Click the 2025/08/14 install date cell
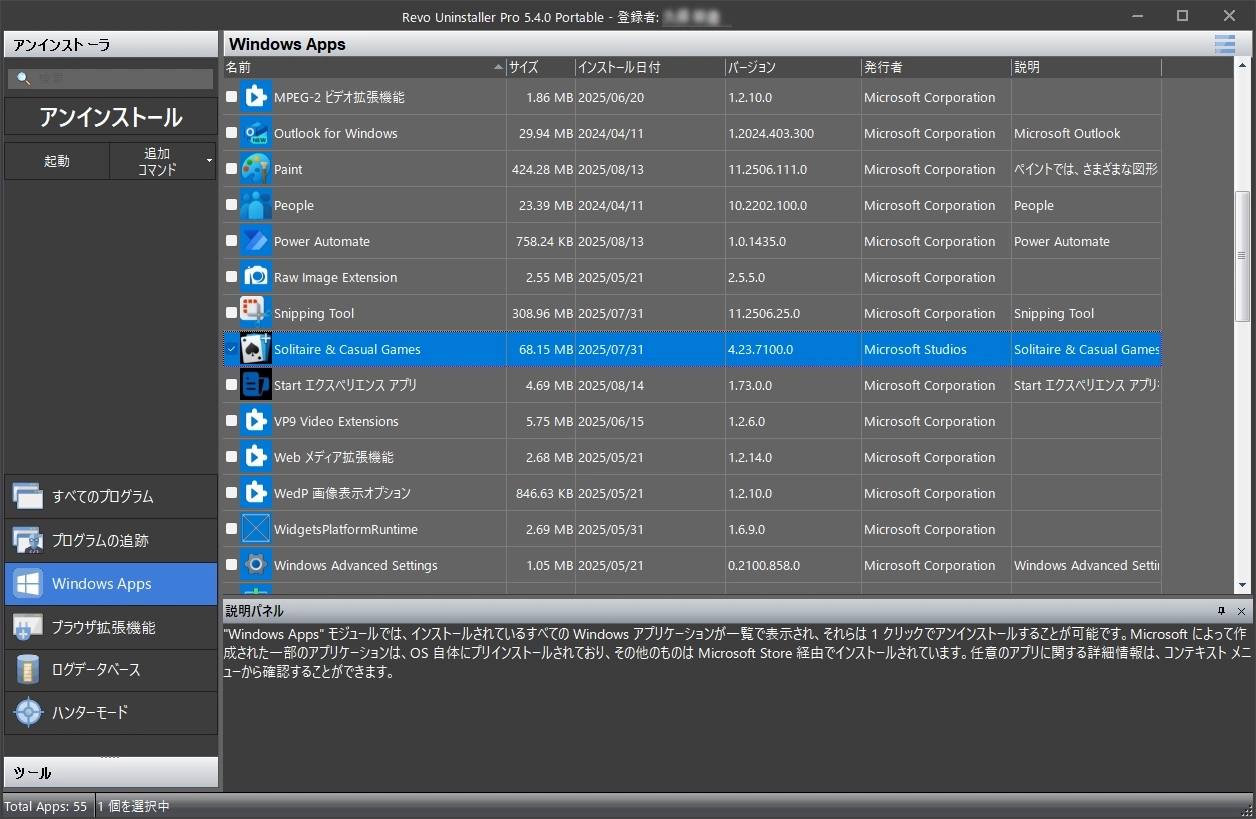Viewport: 1256px width, 819px height. pyautogui.click(x=611, y=385)
